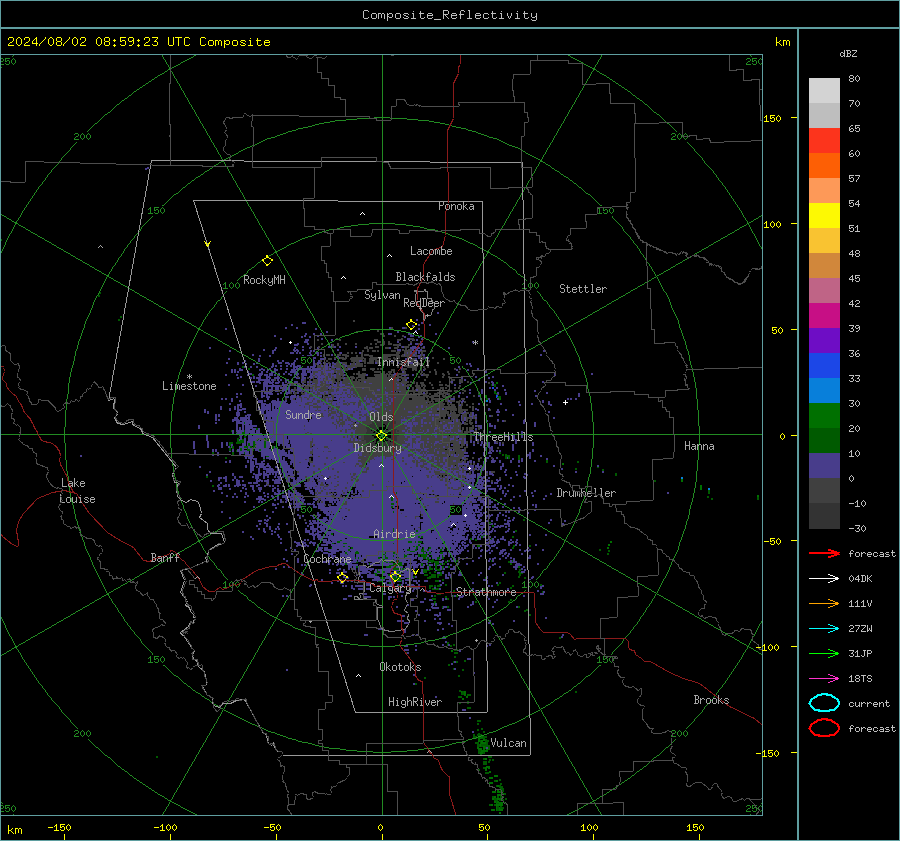
Task: Click the cyan 27ZW arrow icon
Action: [824, 629]
